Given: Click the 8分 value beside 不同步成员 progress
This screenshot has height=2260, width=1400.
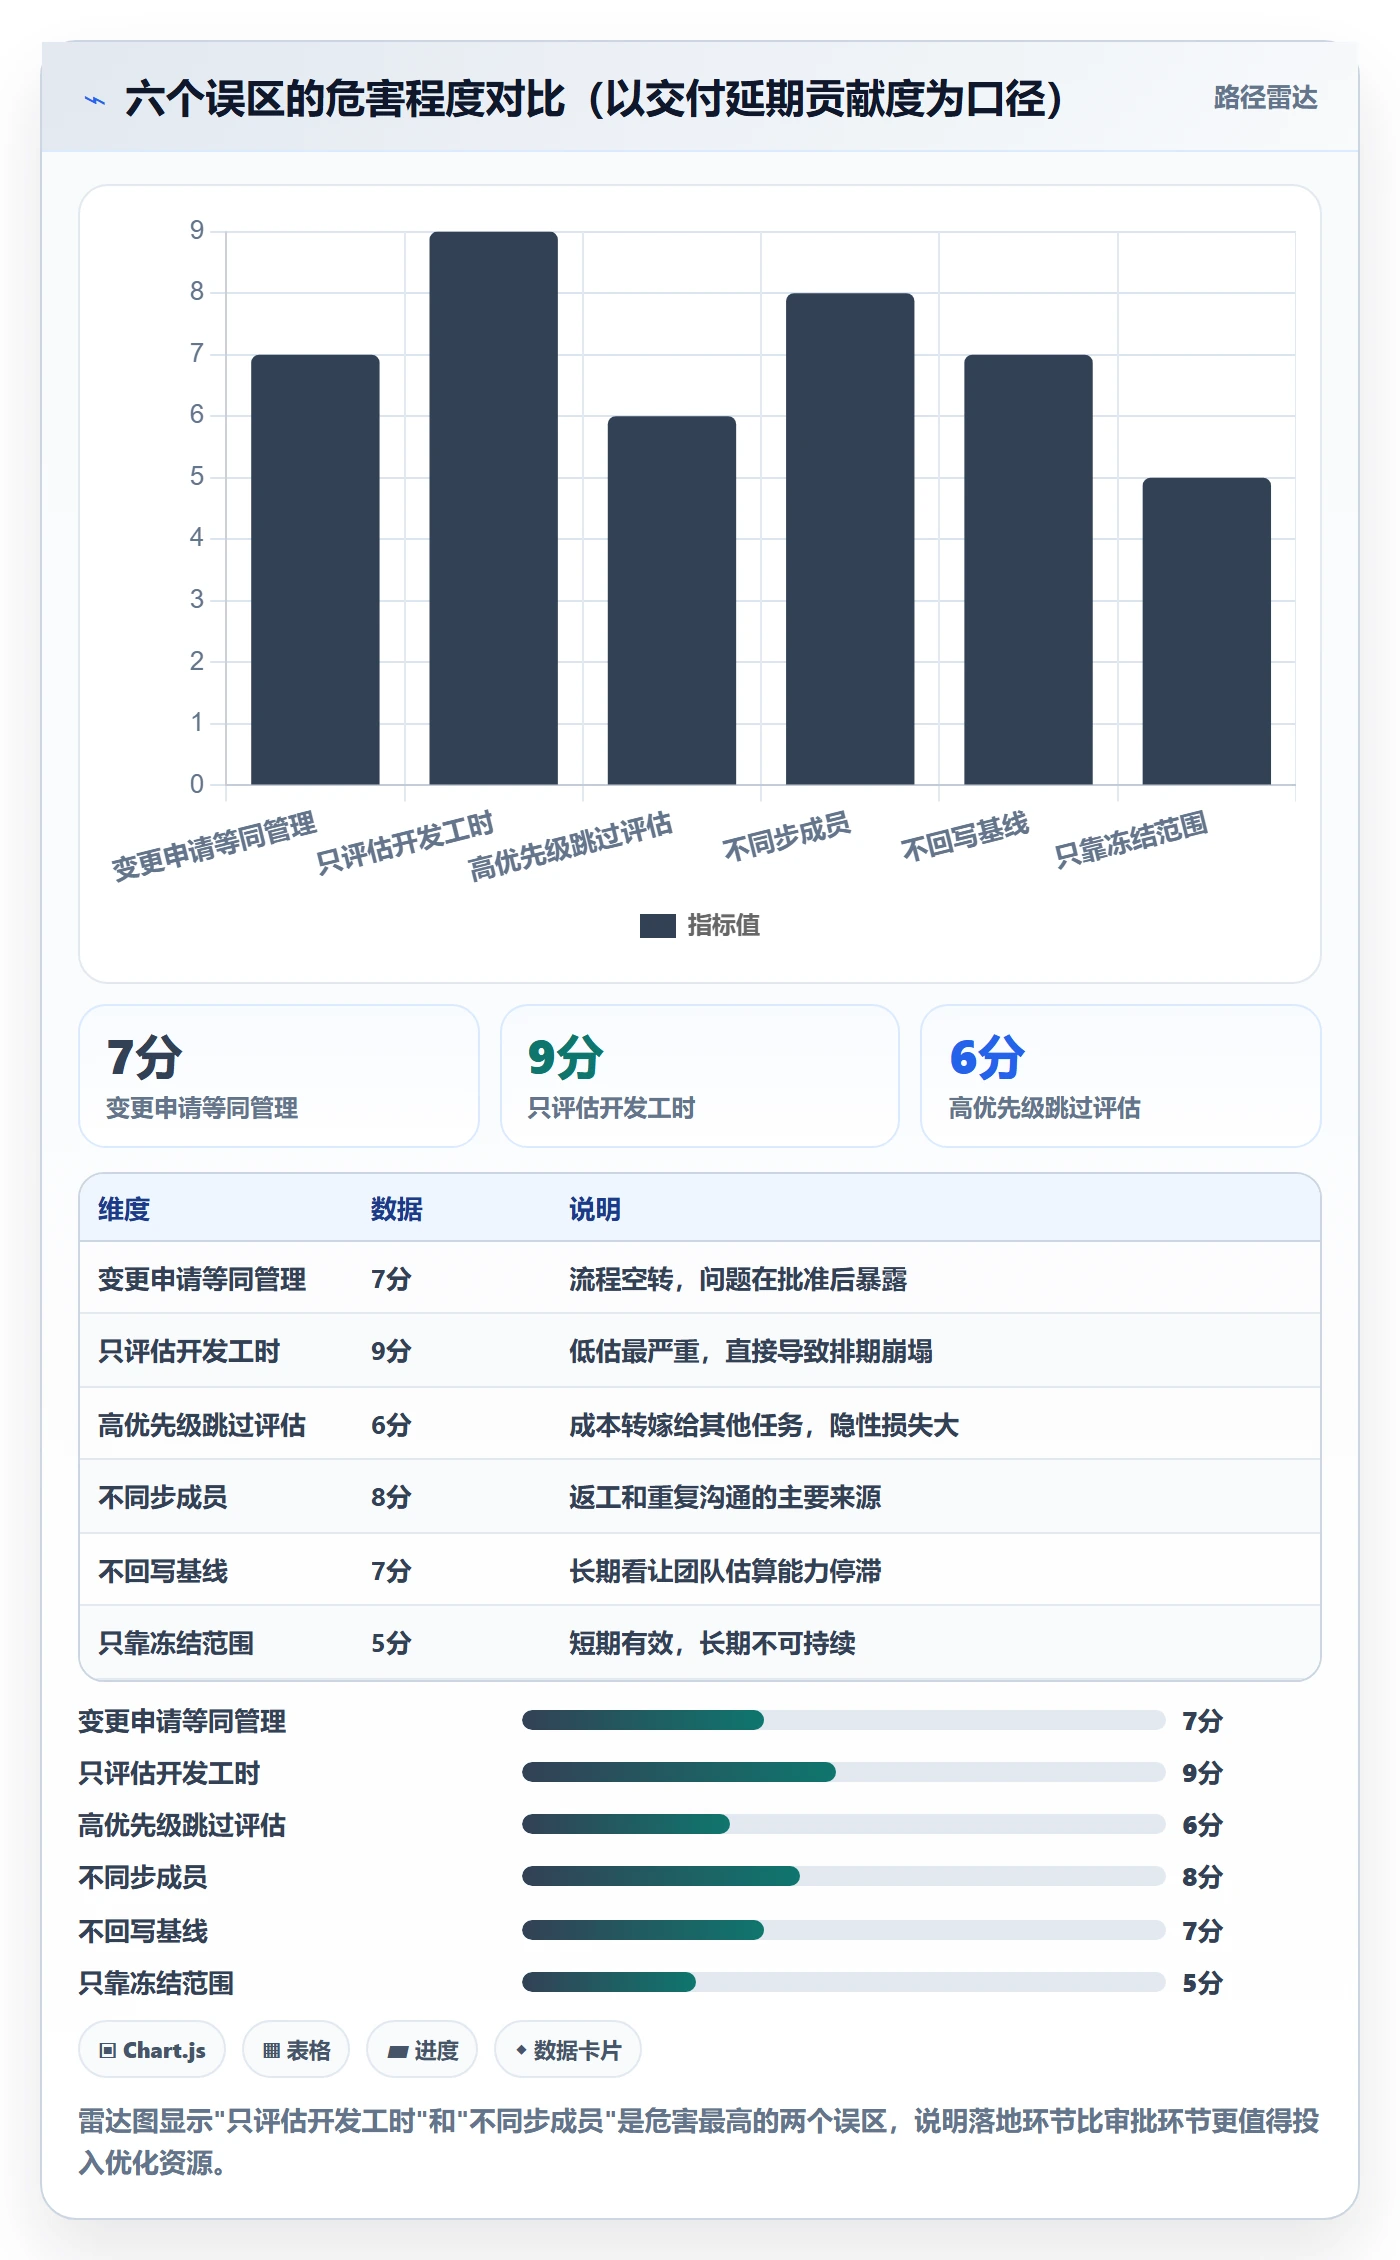Looking at the screenshot, I should (1202, 1876).
